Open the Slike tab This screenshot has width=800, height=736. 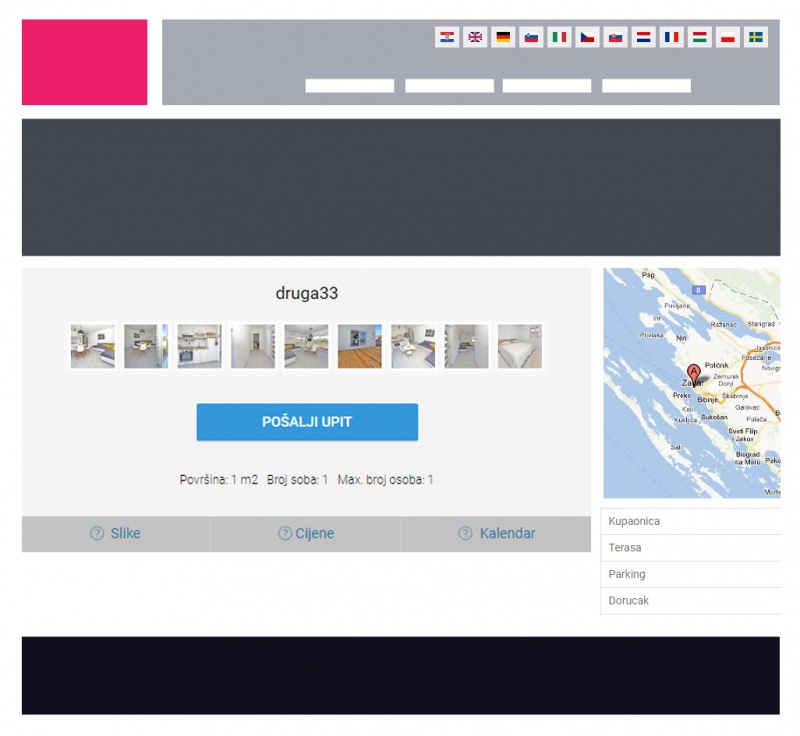(x=116, y=534)
